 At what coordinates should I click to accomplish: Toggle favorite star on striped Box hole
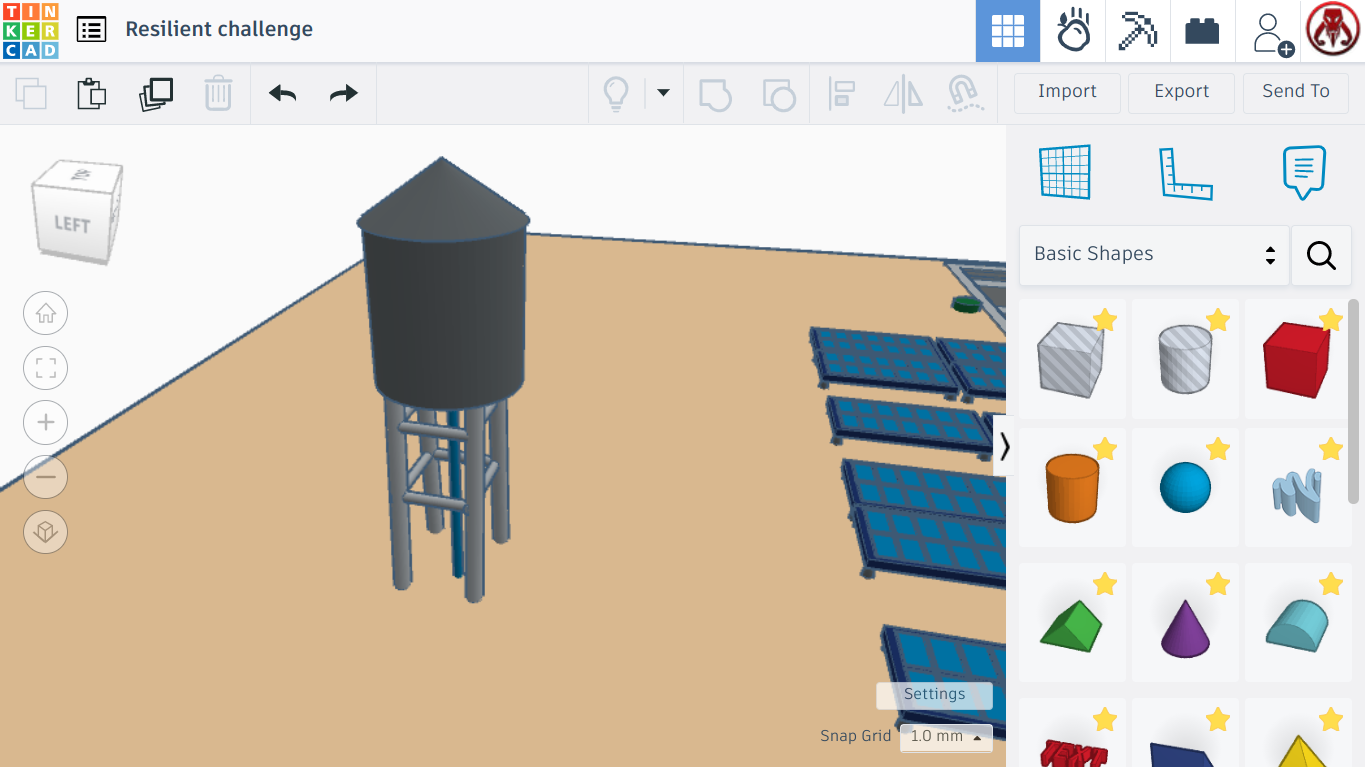click(x=1105, y=320)
